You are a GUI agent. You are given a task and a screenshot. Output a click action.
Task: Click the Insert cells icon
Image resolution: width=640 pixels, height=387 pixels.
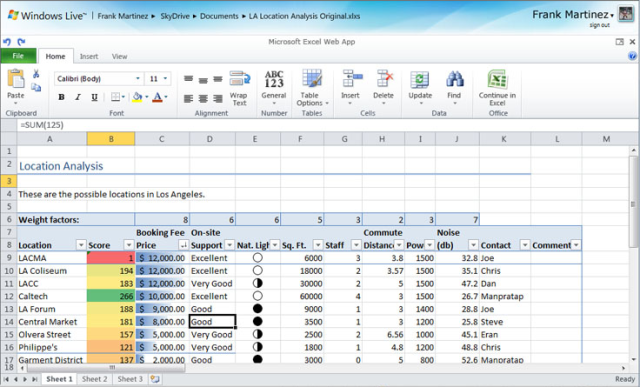point(352,78)
